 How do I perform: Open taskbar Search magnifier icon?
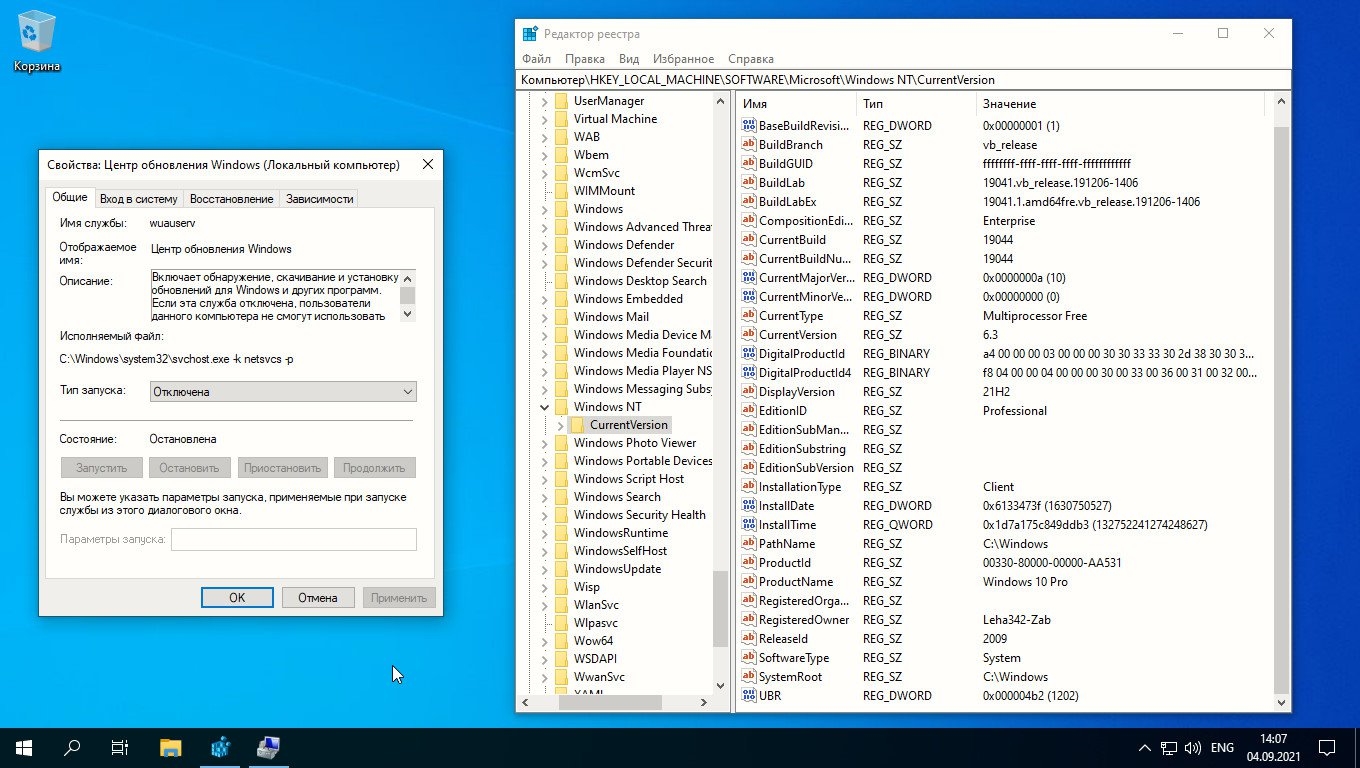[x=72, y=747]
